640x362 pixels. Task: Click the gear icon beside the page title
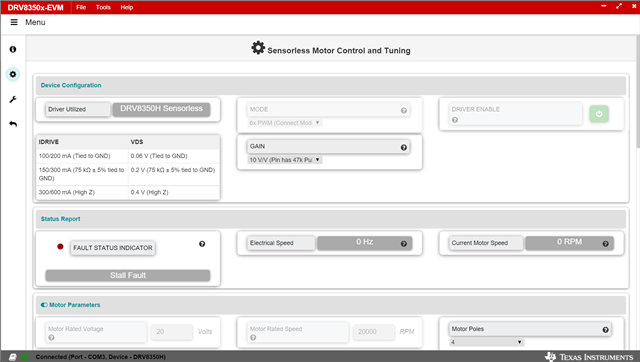click(258, 48)
